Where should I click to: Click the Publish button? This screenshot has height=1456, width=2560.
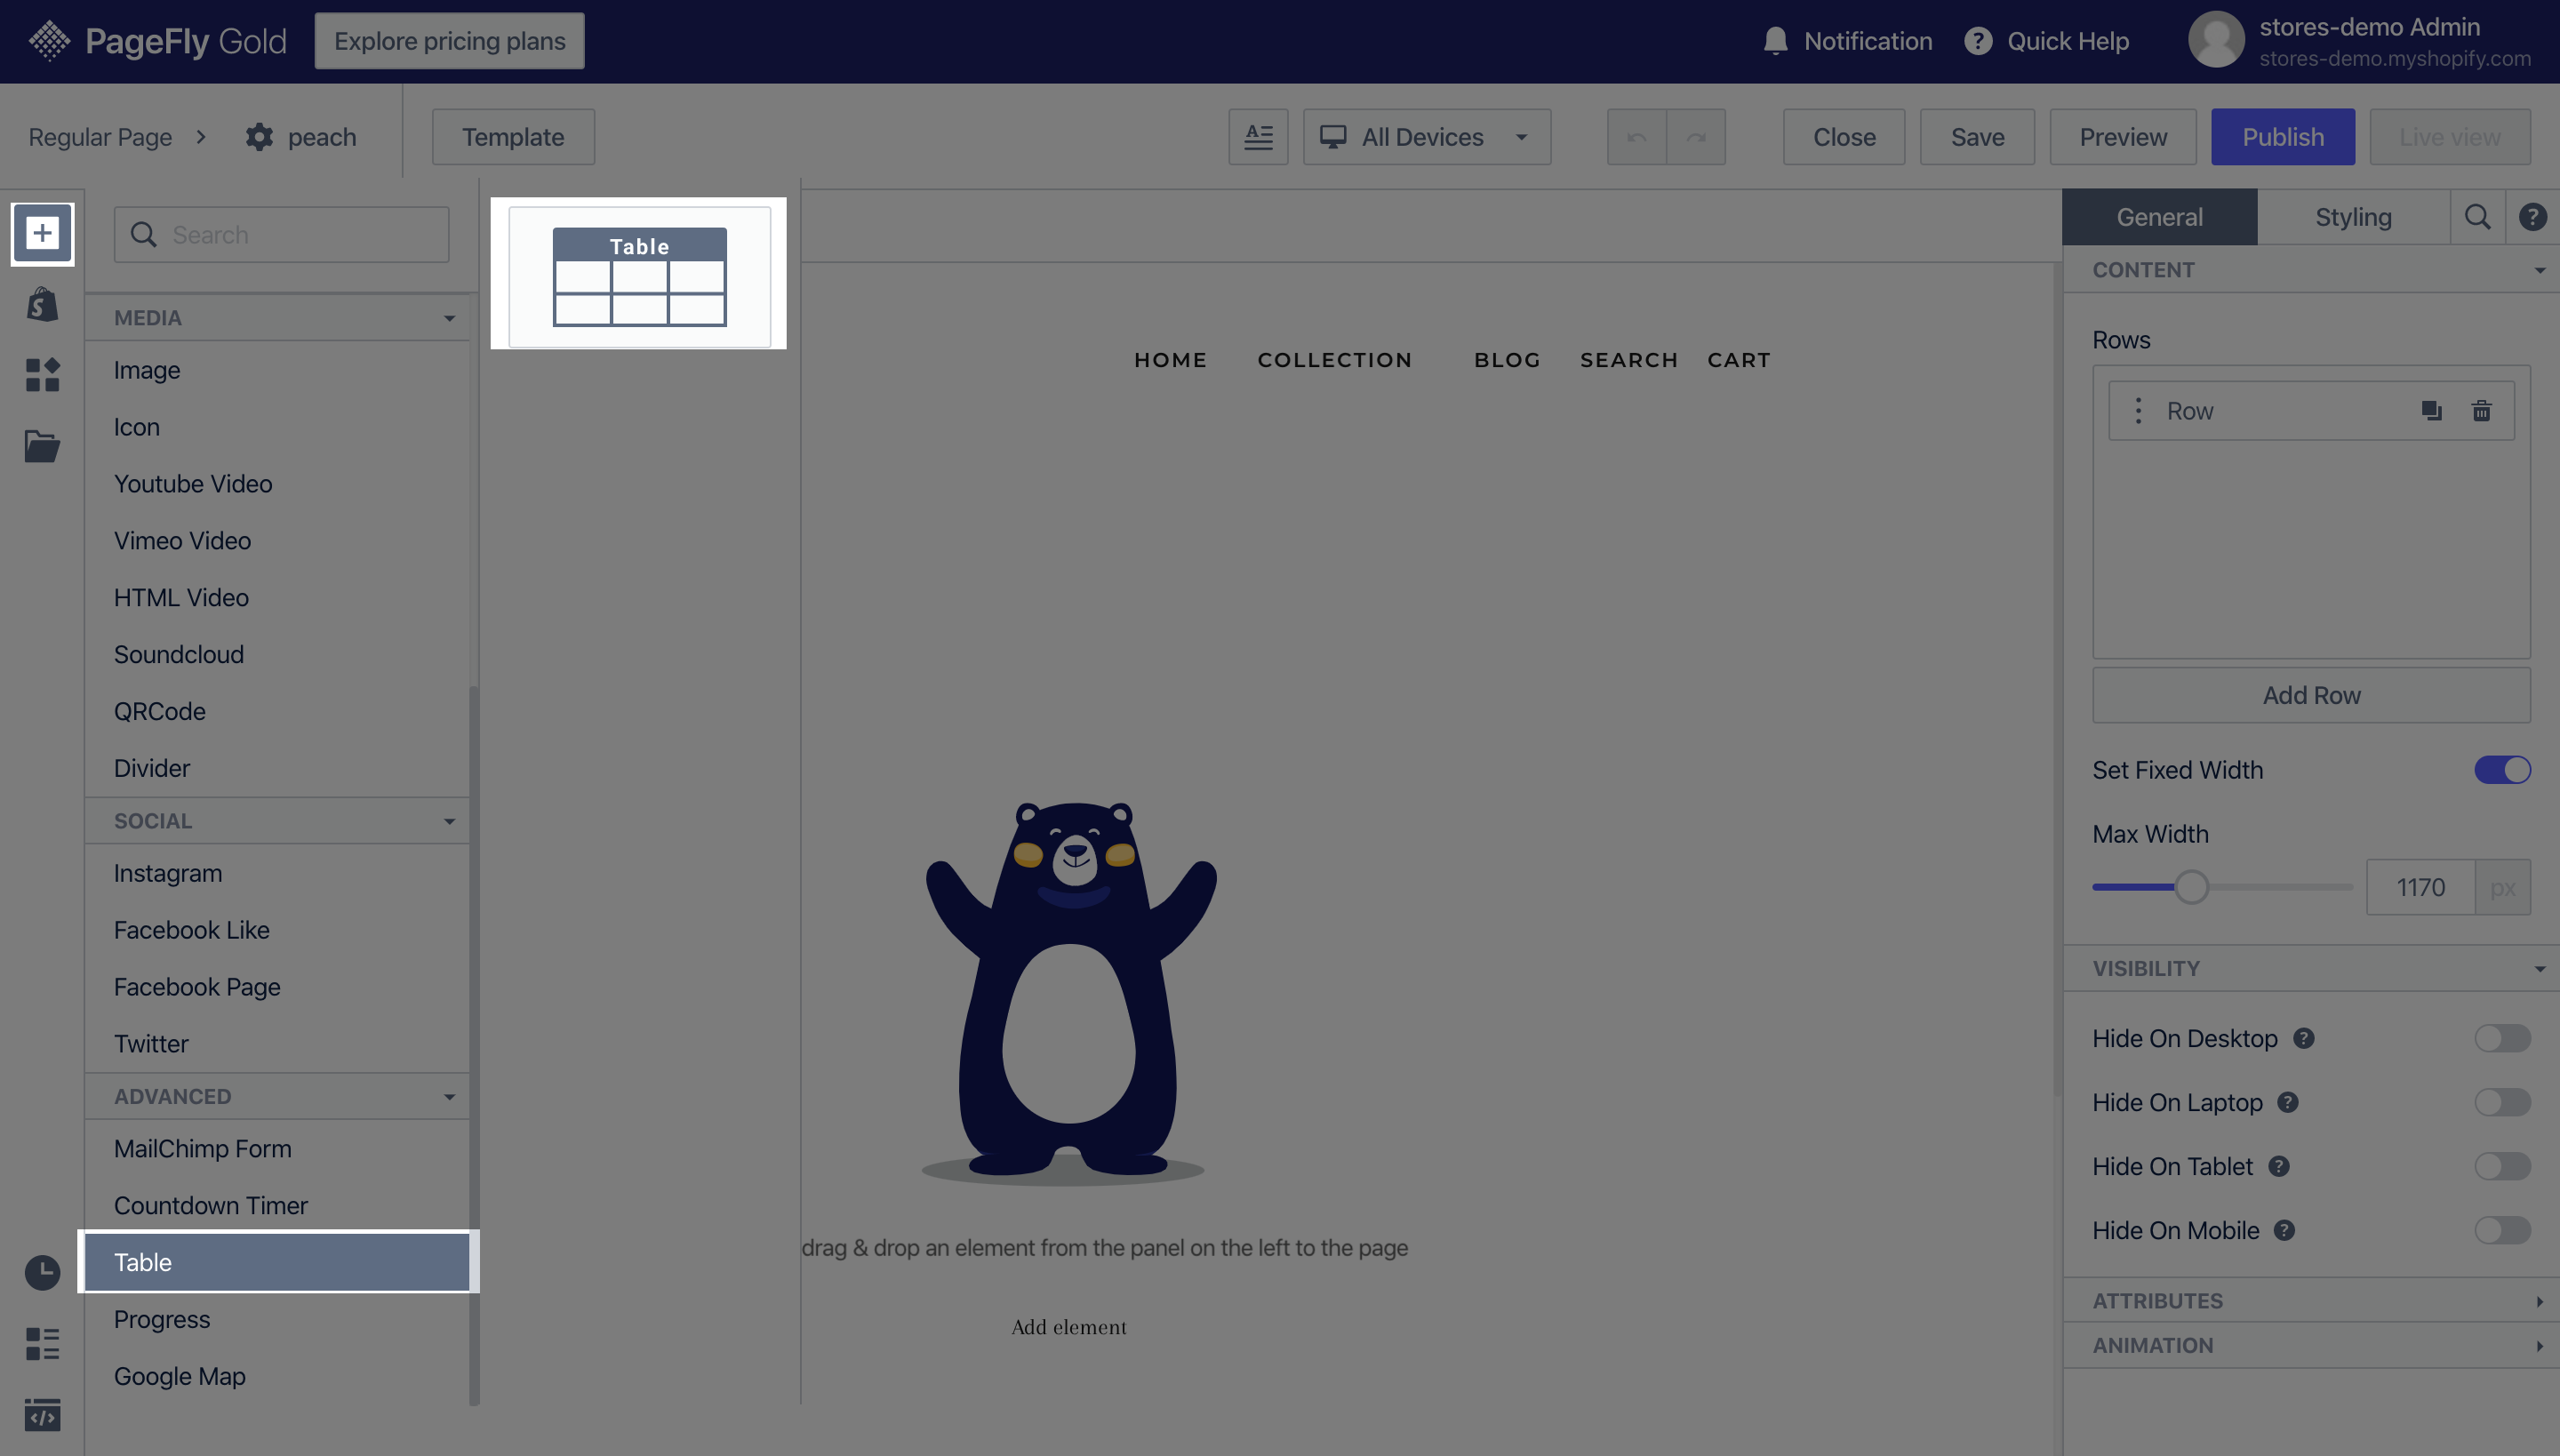click(2282, 137)
